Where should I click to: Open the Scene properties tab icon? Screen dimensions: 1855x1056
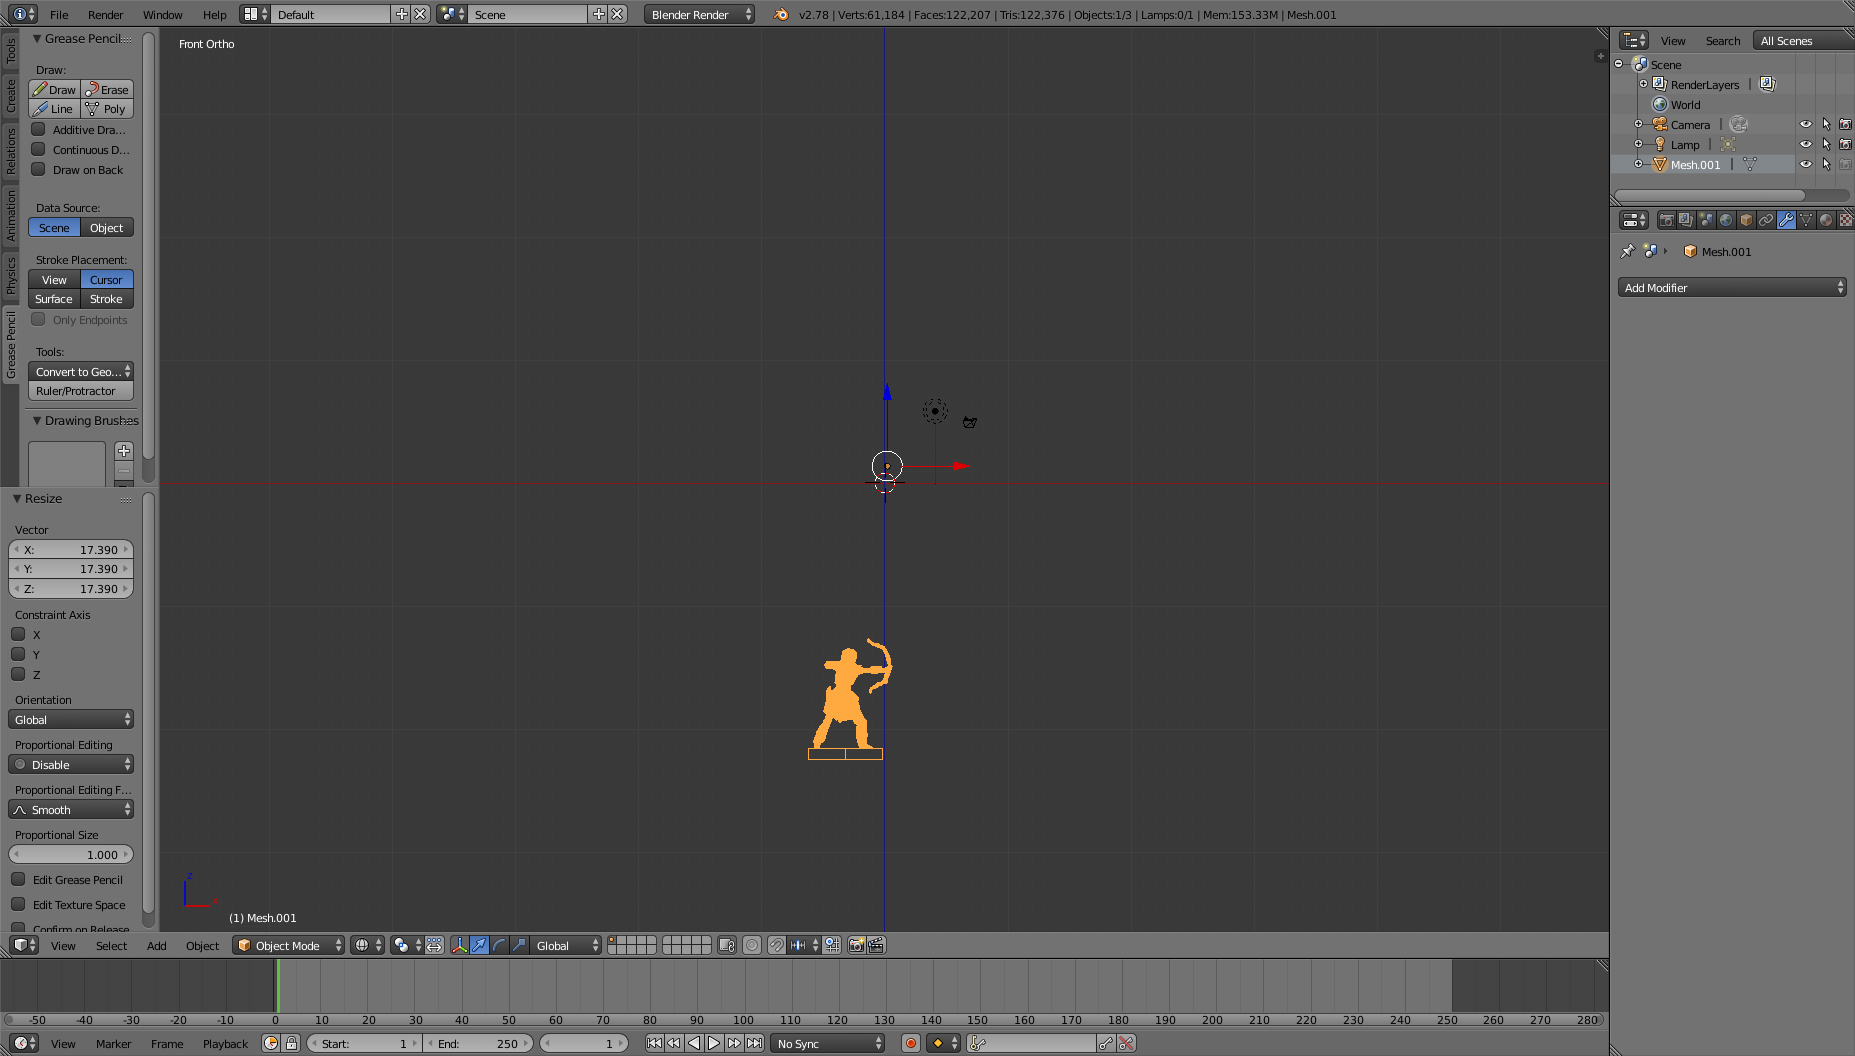click(x=1706, y=220)
